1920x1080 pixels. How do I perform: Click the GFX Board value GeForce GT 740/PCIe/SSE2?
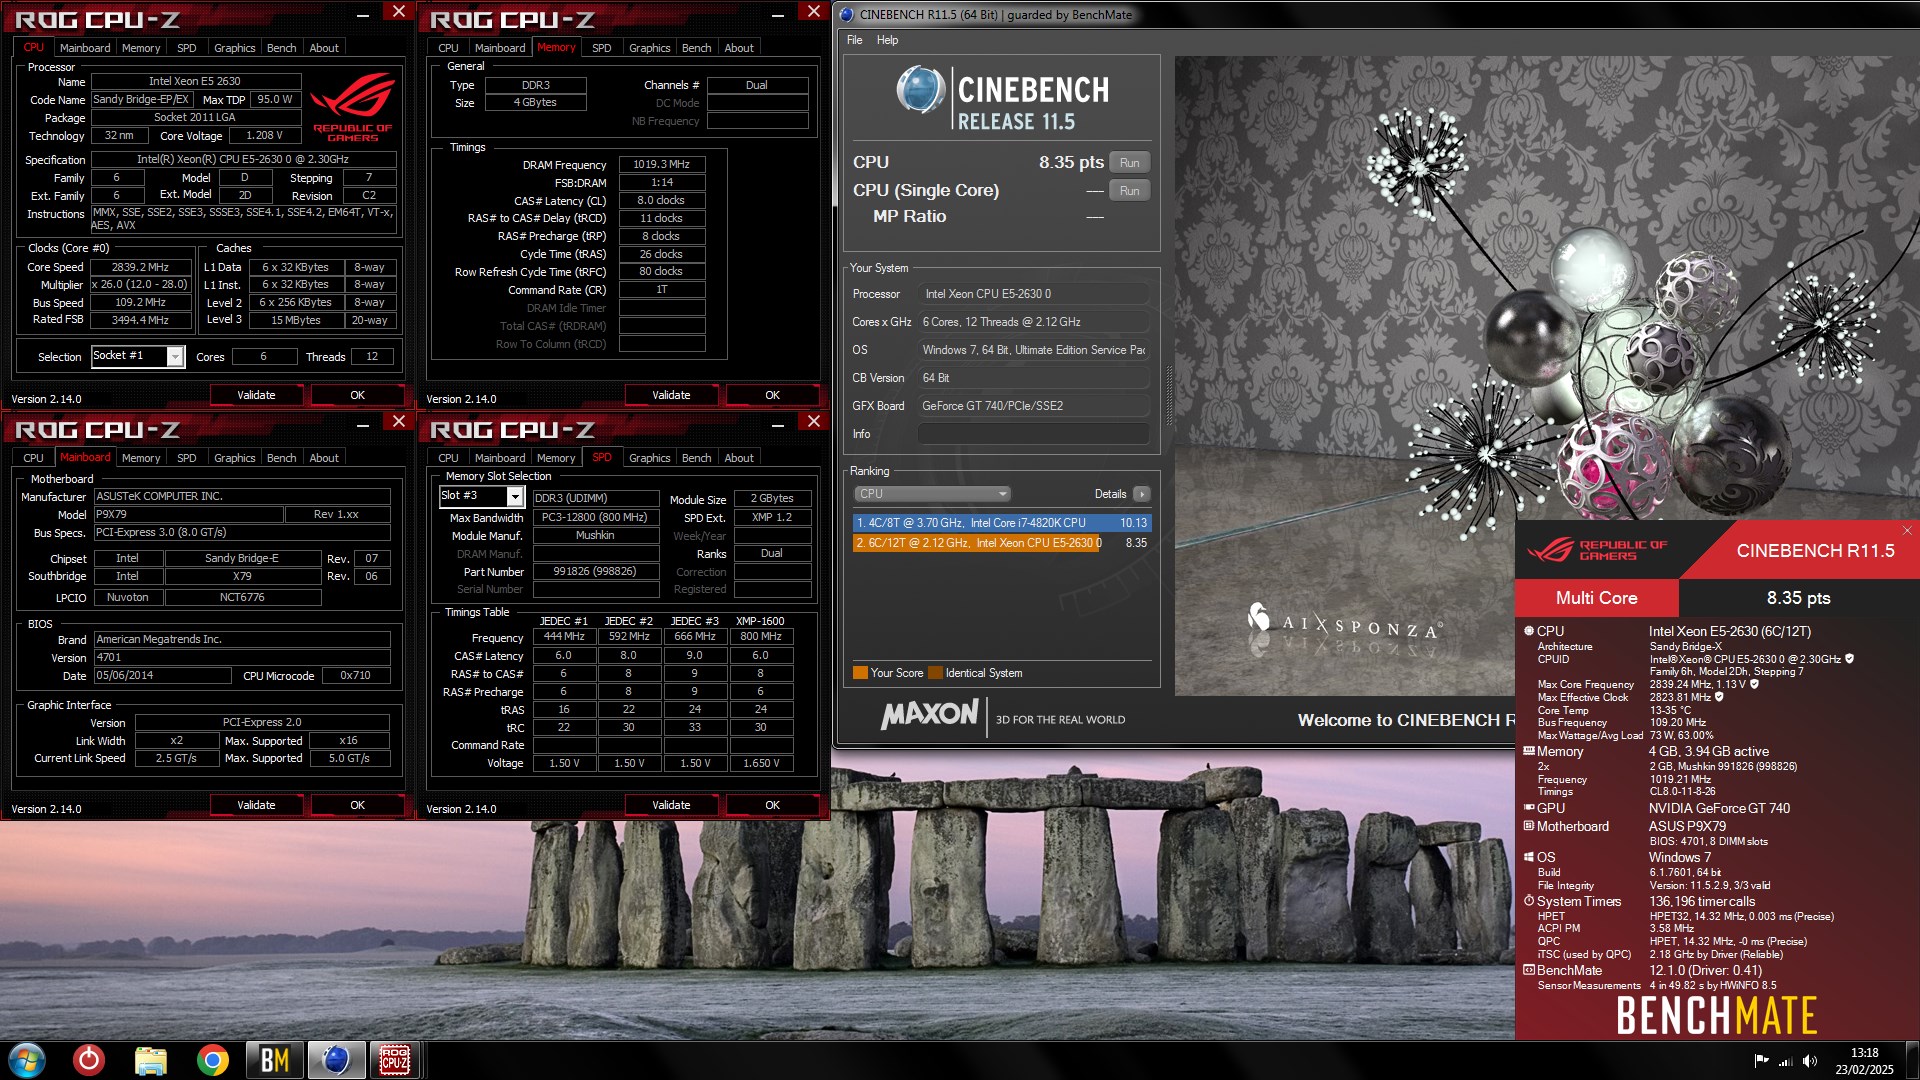tap(1033, 406)
